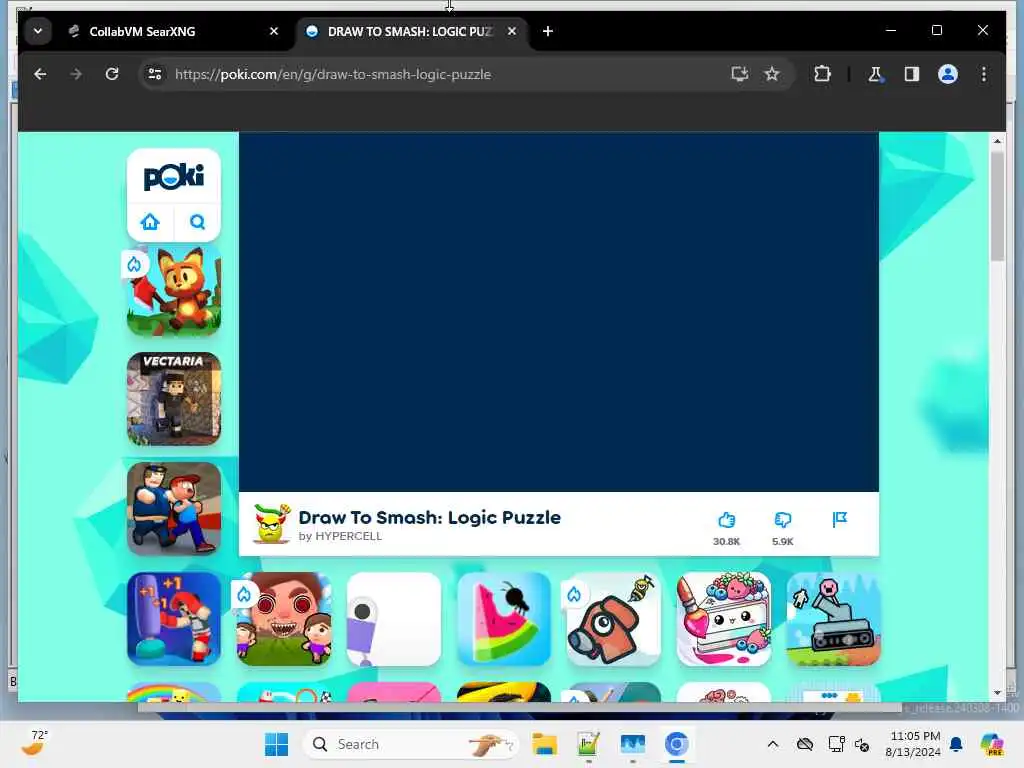
Task: Open the pink character on tank thumbnail
Action: point(833,619)
